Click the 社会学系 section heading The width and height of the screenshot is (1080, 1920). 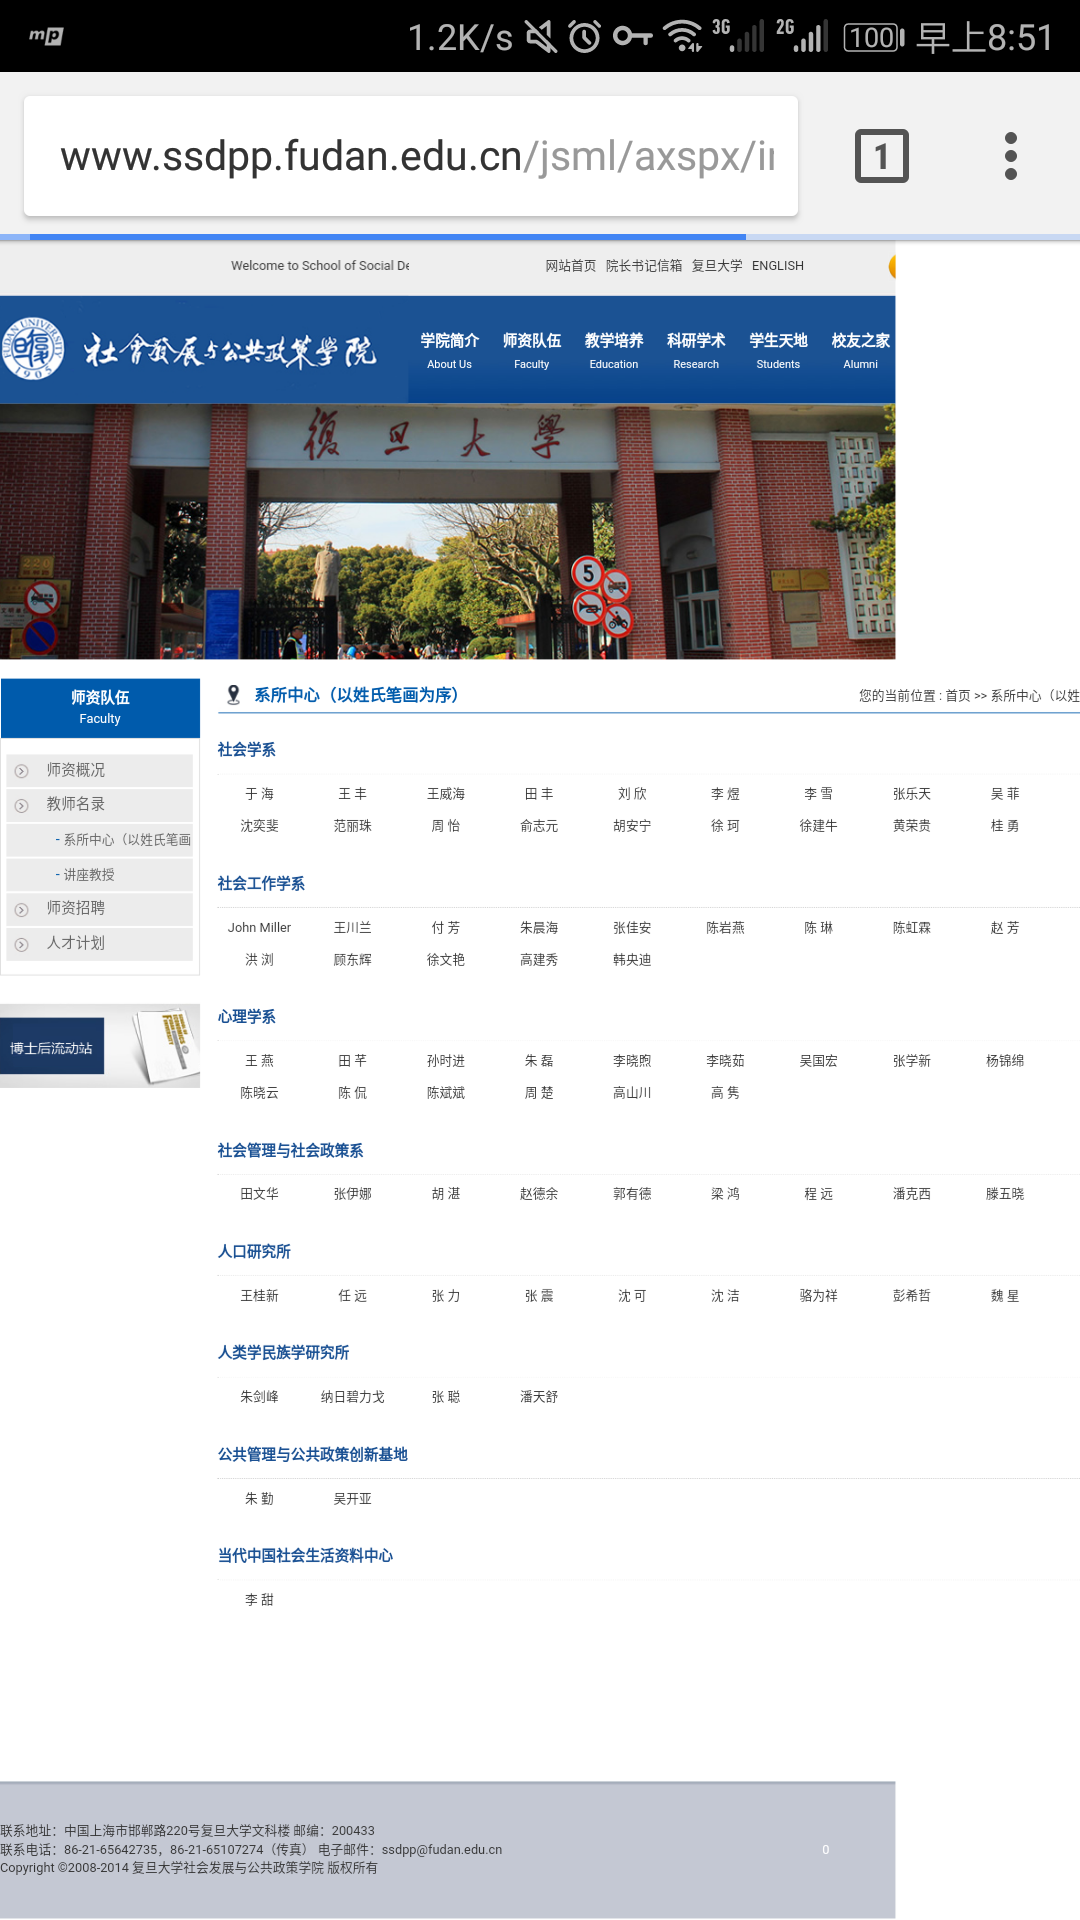247,750
